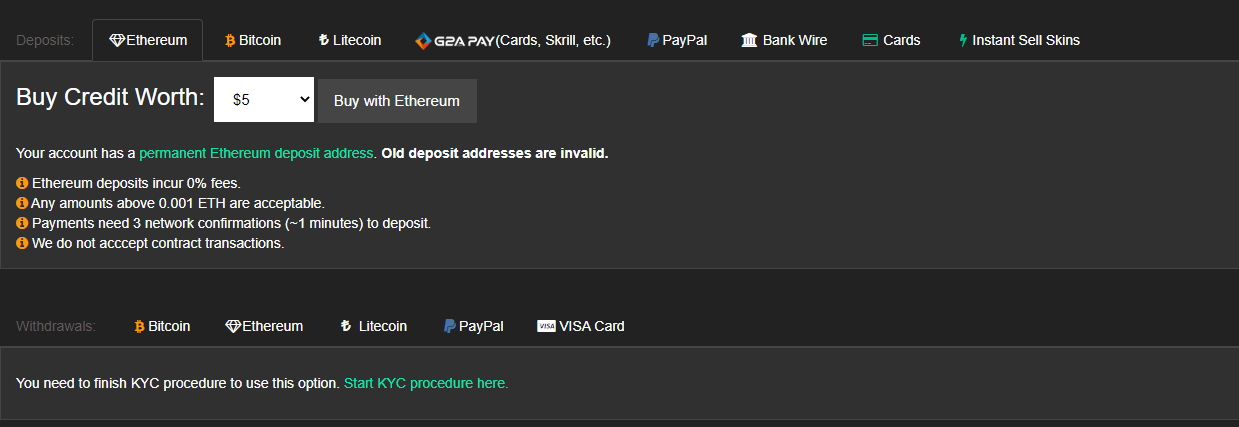Viewport: 1239px width, 427px height.
Task: Click the Bitcoin icon in the Deposits row
Action: tap(230, 41)
